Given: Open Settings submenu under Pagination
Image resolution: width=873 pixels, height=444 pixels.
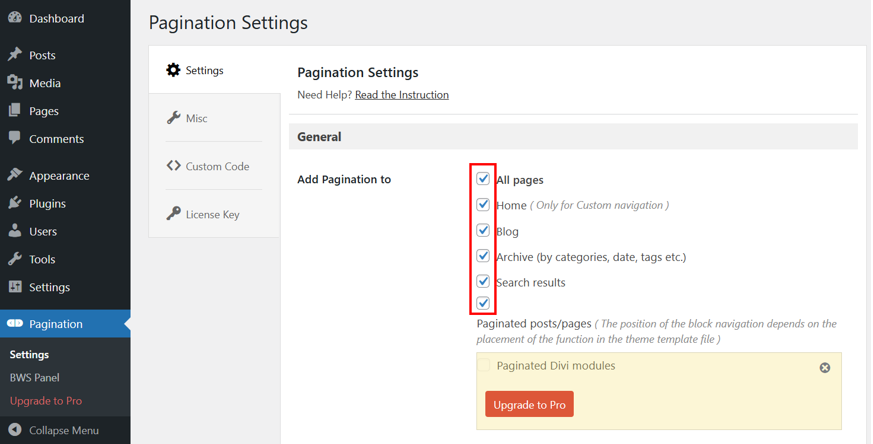Looking at the screenshot, I should [x=30, y=354].
